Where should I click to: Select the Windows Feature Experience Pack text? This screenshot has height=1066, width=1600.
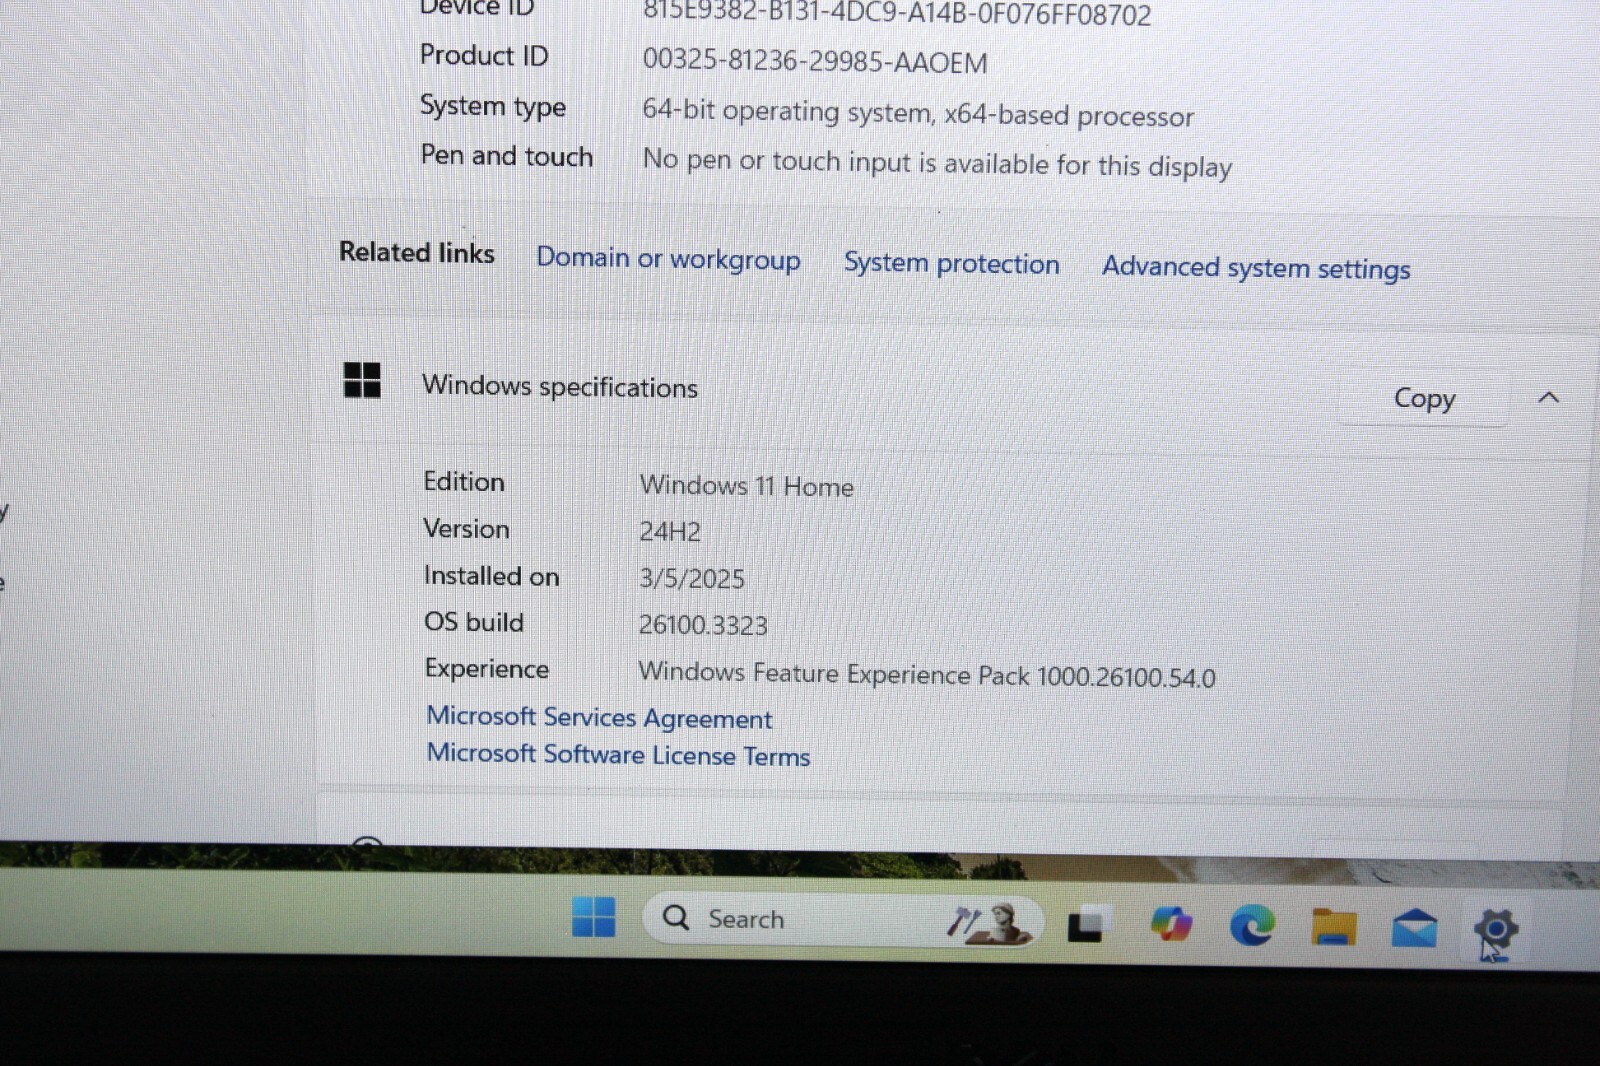coord(927,675)
